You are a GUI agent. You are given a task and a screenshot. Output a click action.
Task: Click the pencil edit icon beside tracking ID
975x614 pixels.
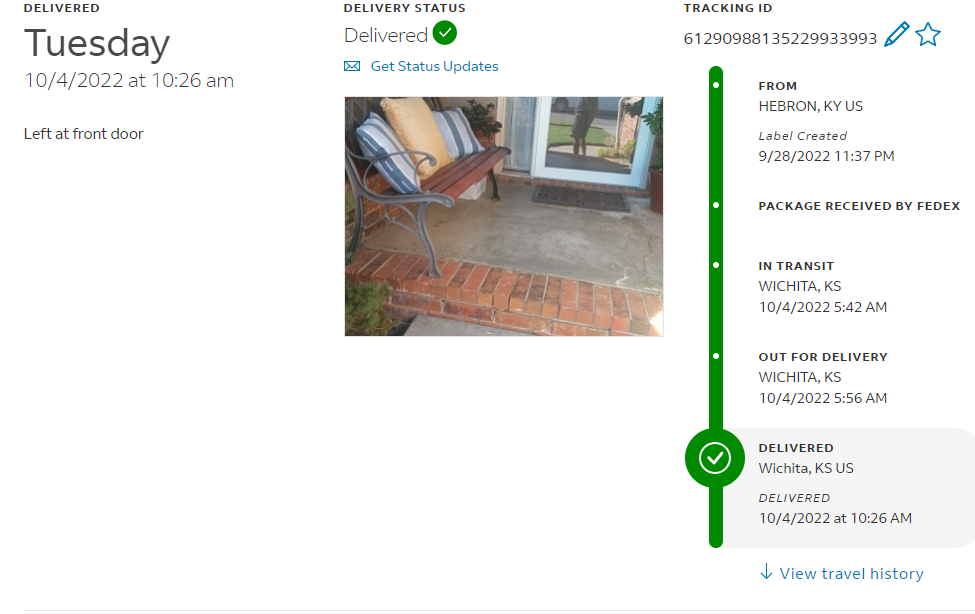897,34
